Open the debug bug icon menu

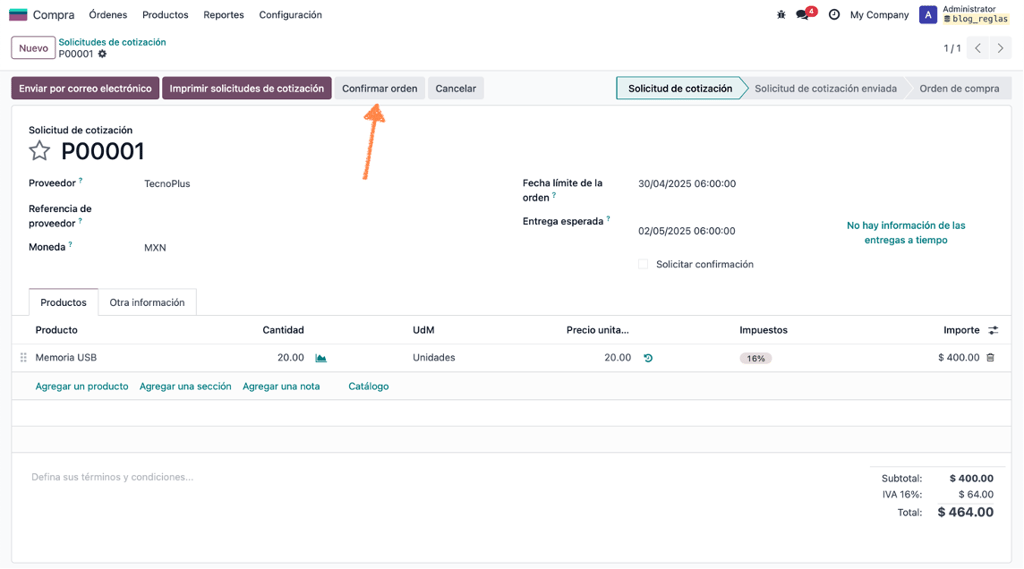click(781, 14)
